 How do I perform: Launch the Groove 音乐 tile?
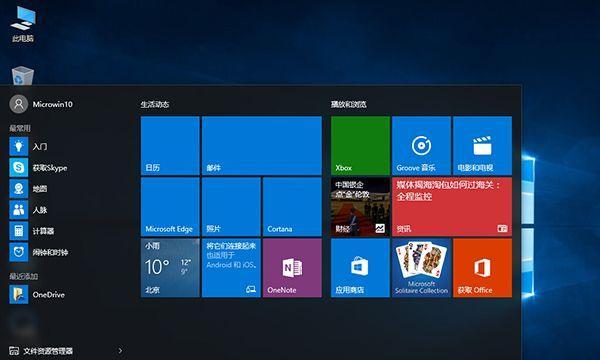(421, 146)
